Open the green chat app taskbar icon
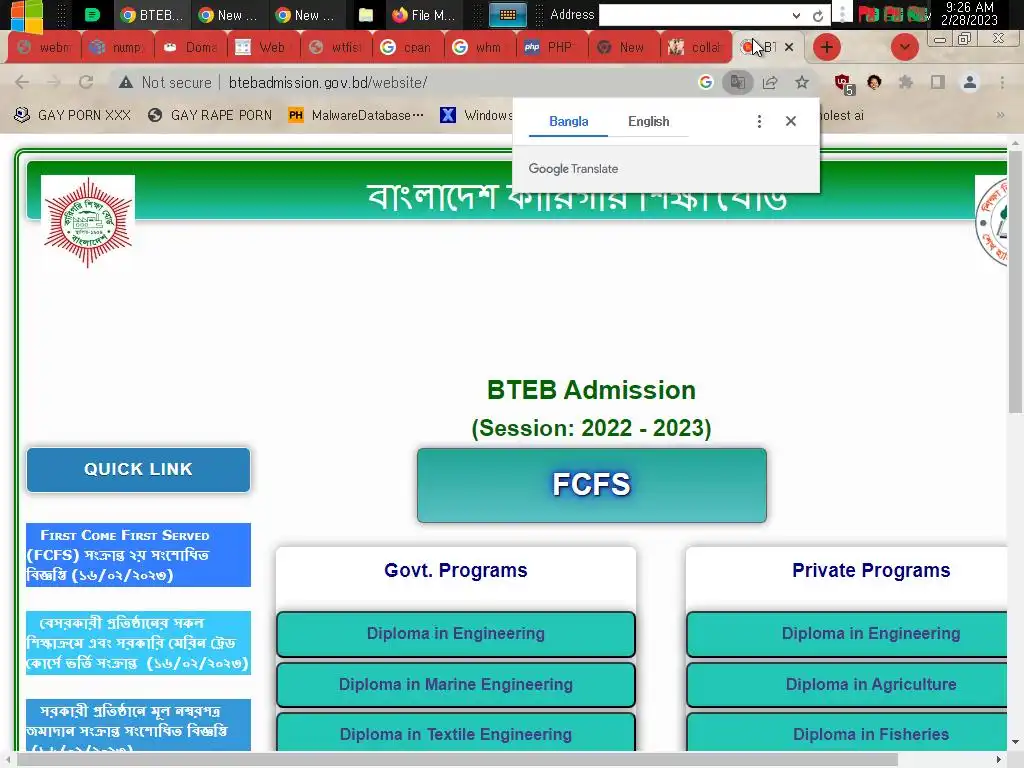The image size is (1024, 768). click(93, 14)
